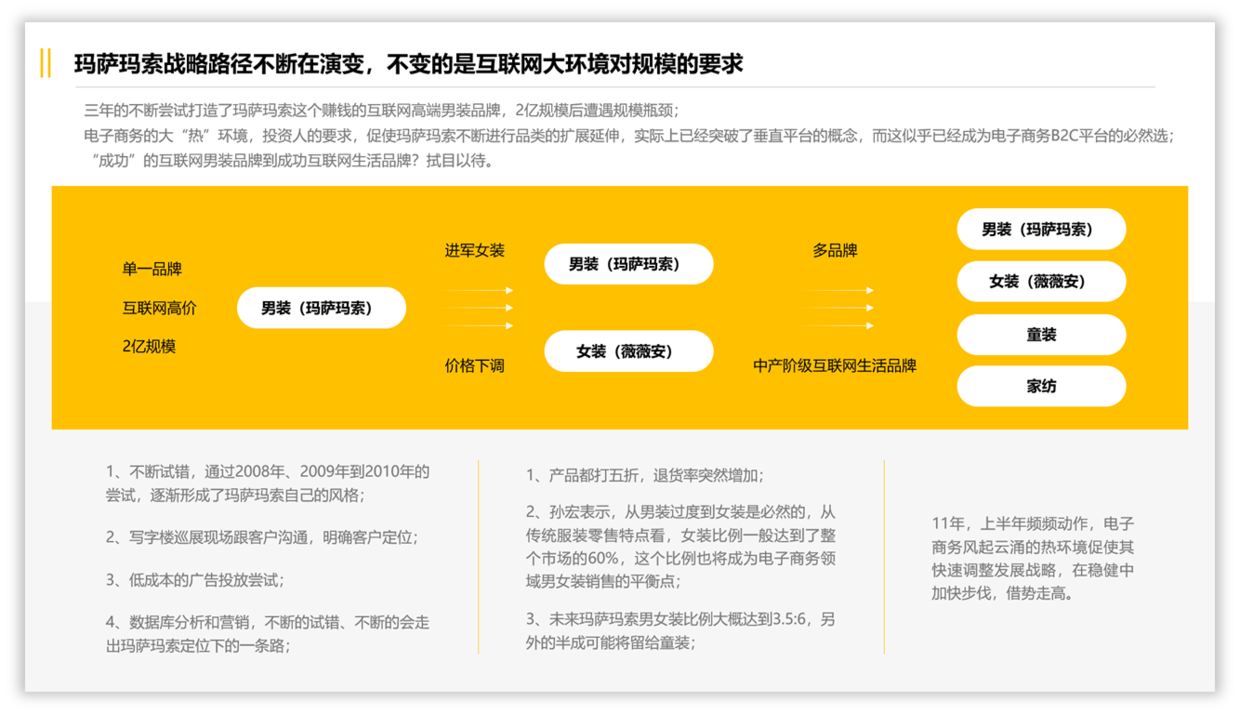The image size is (1240, 714).
Task: Click point 1、不断试错，通过2008年
Action: [x=268, y=483]
